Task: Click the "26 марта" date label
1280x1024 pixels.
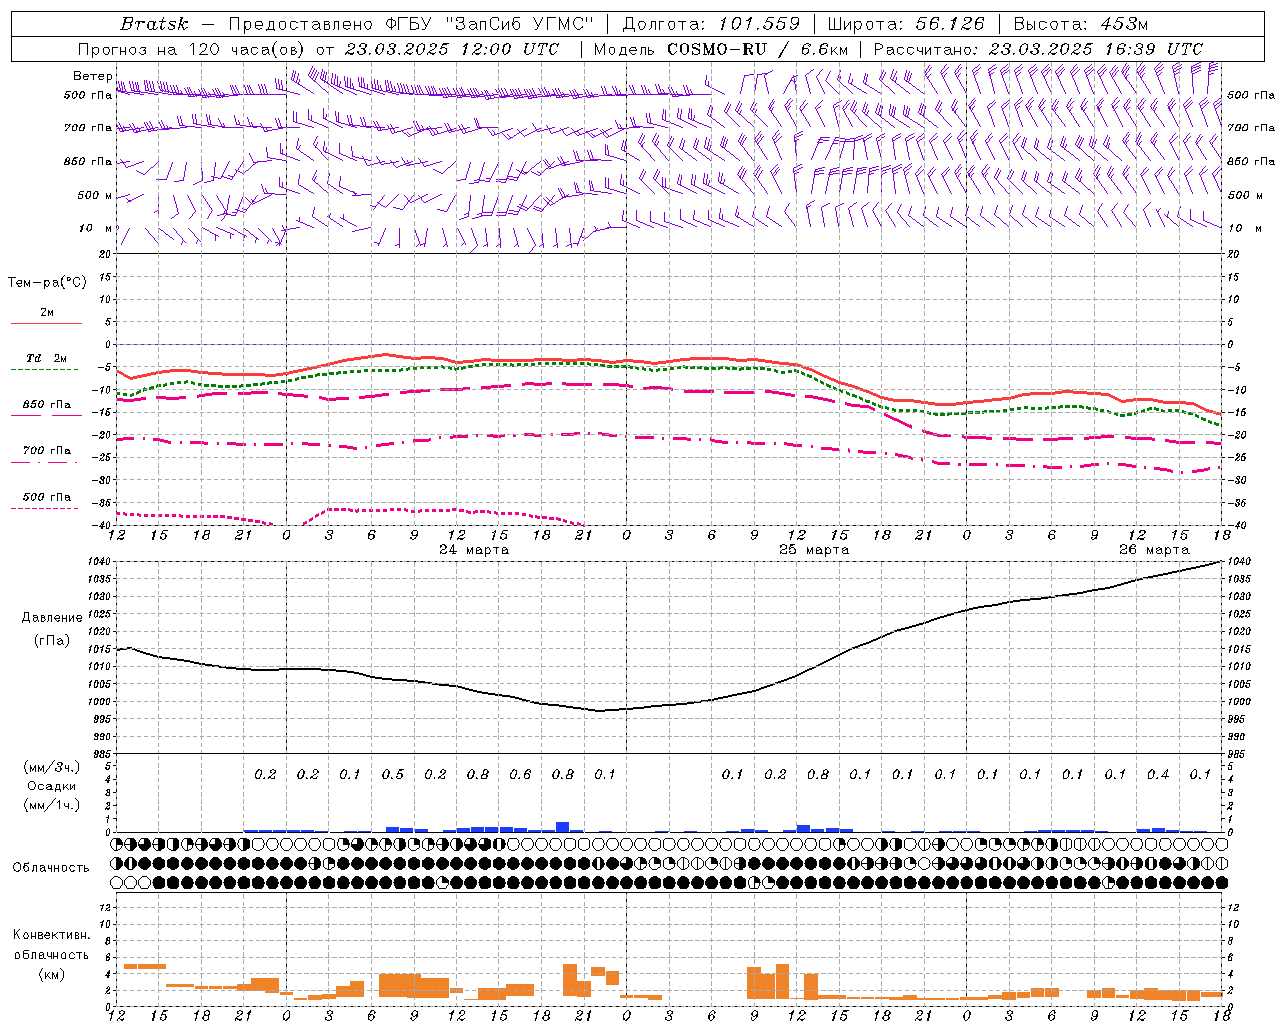Action: [x=1154, y=550]
